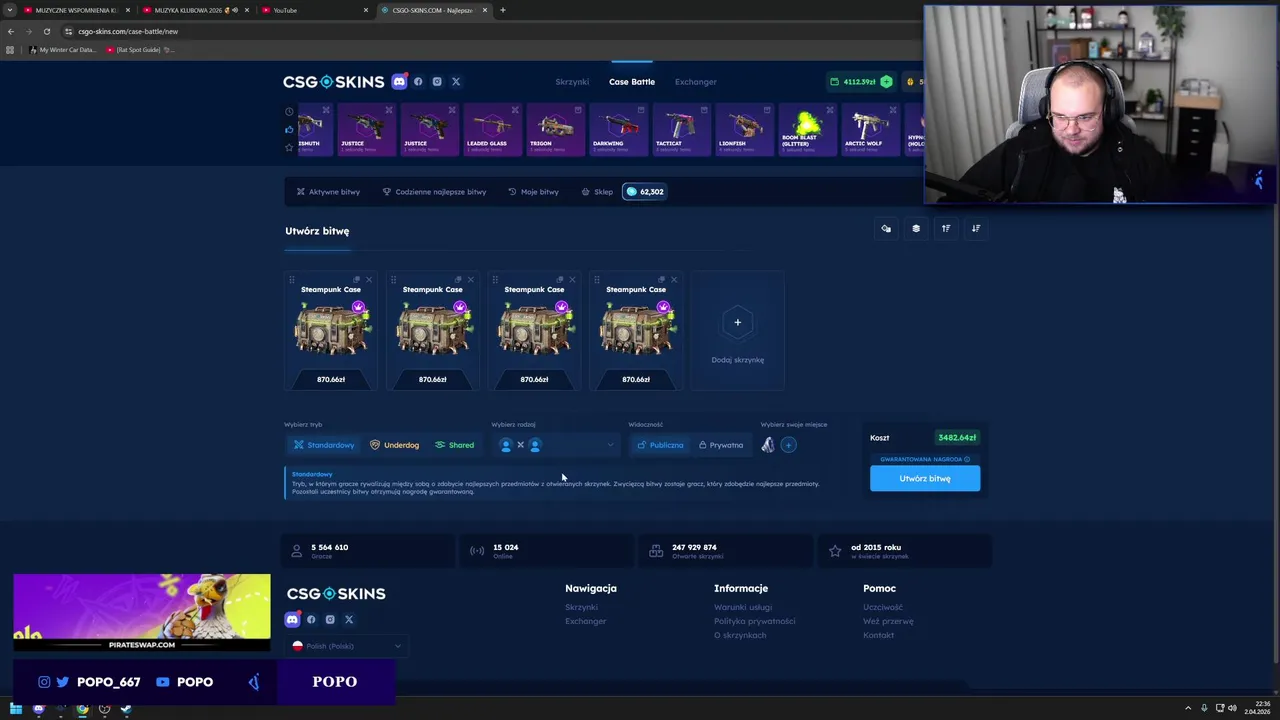The height and width of the screenshot is (720, 1280).
Task: Open the footer Facebook icon
Action: tap(311, 620)
